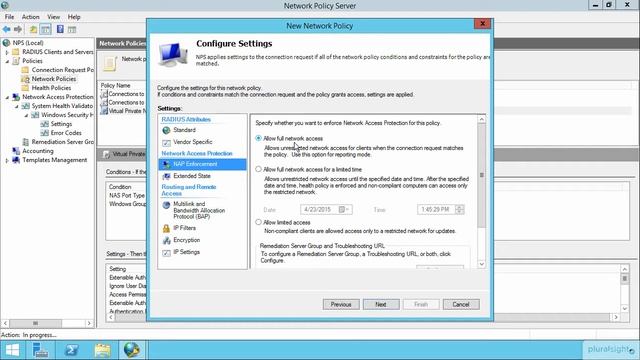Screen dimensions: 640x360
Task: Click console tree horizontal scrollbar thumb
Action: pyautogui.click(x=35, y=323)
